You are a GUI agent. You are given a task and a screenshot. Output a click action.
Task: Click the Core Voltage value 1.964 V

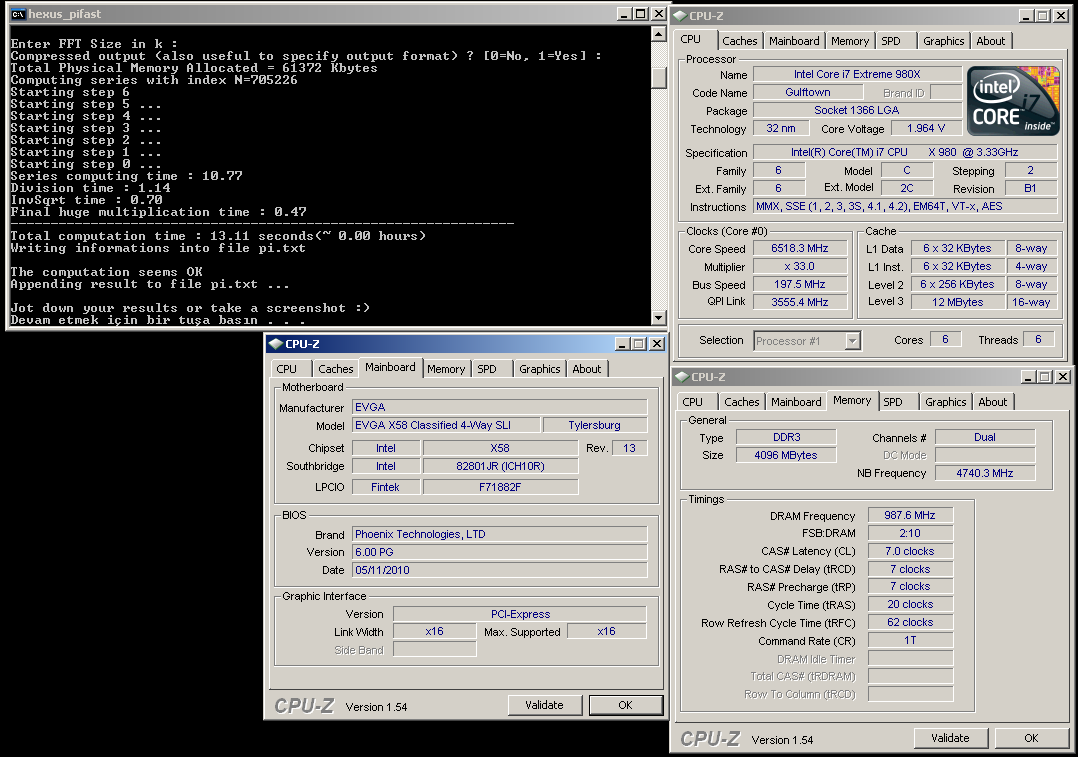(x=926, y=129)
